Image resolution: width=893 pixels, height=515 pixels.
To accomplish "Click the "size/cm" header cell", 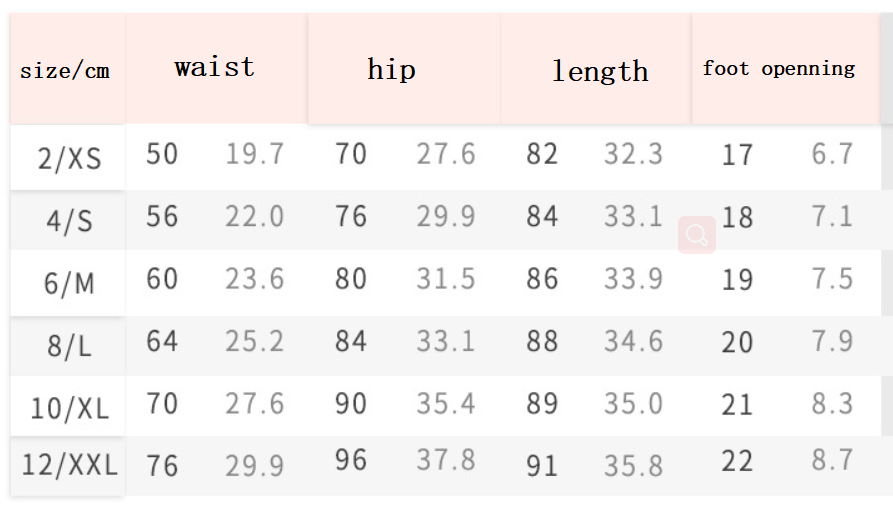I will [65, 71].
